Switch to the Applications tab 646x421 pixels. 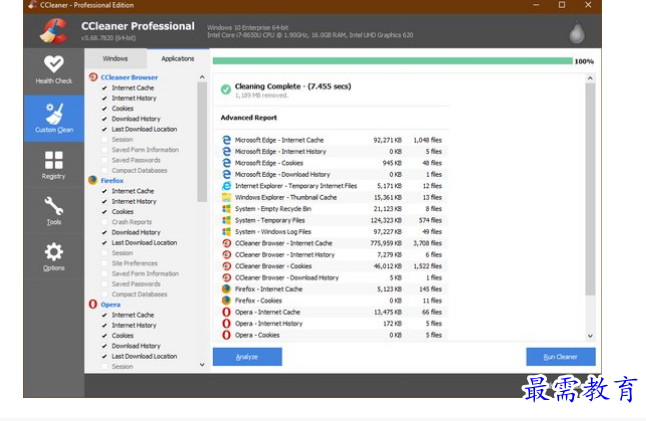(x=178, y=59)
